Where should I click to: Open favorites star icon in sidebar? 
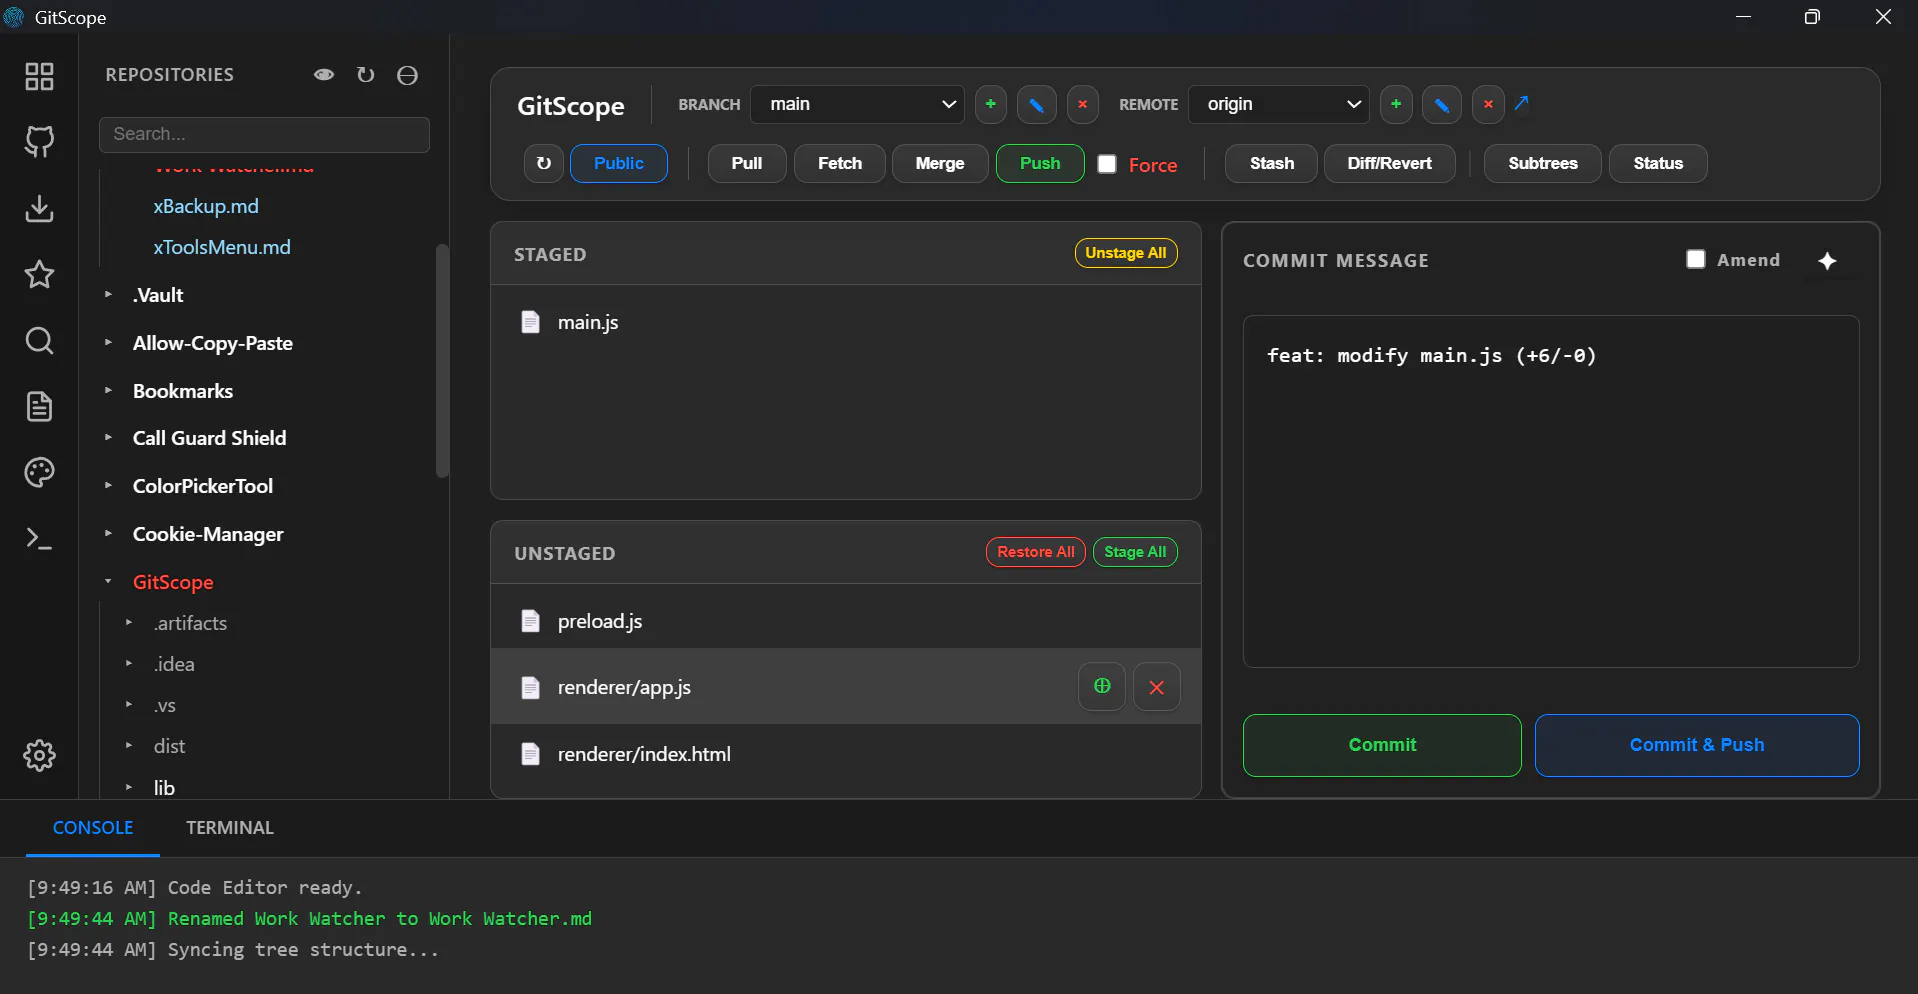coord(39,274)
